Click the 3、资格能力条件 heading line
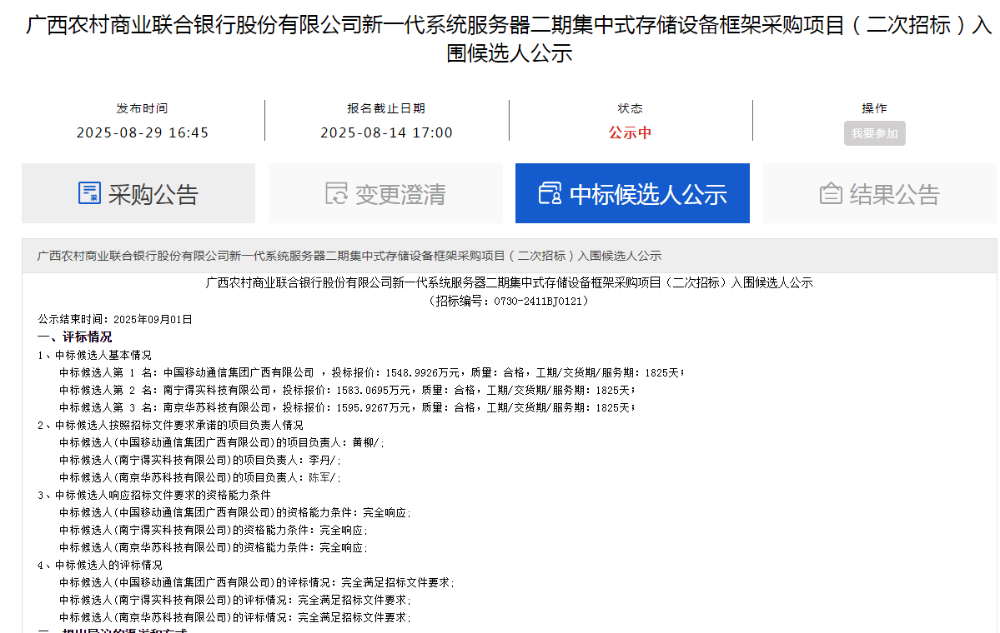 (x=154, y=495)
